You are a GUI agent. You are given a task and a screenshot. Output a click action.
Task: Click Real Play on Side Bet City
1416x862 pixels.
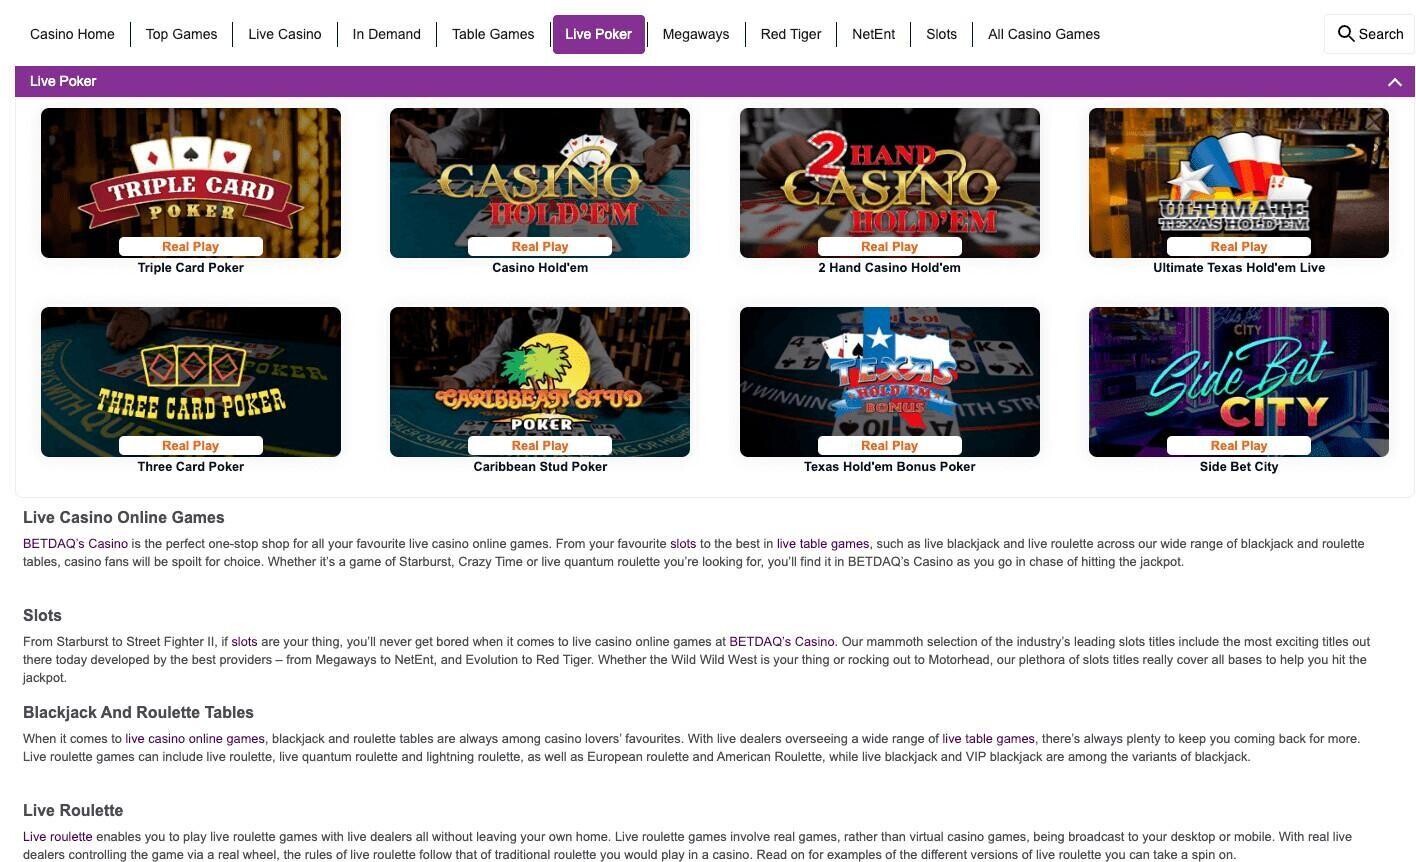(x=1239, y=445)
